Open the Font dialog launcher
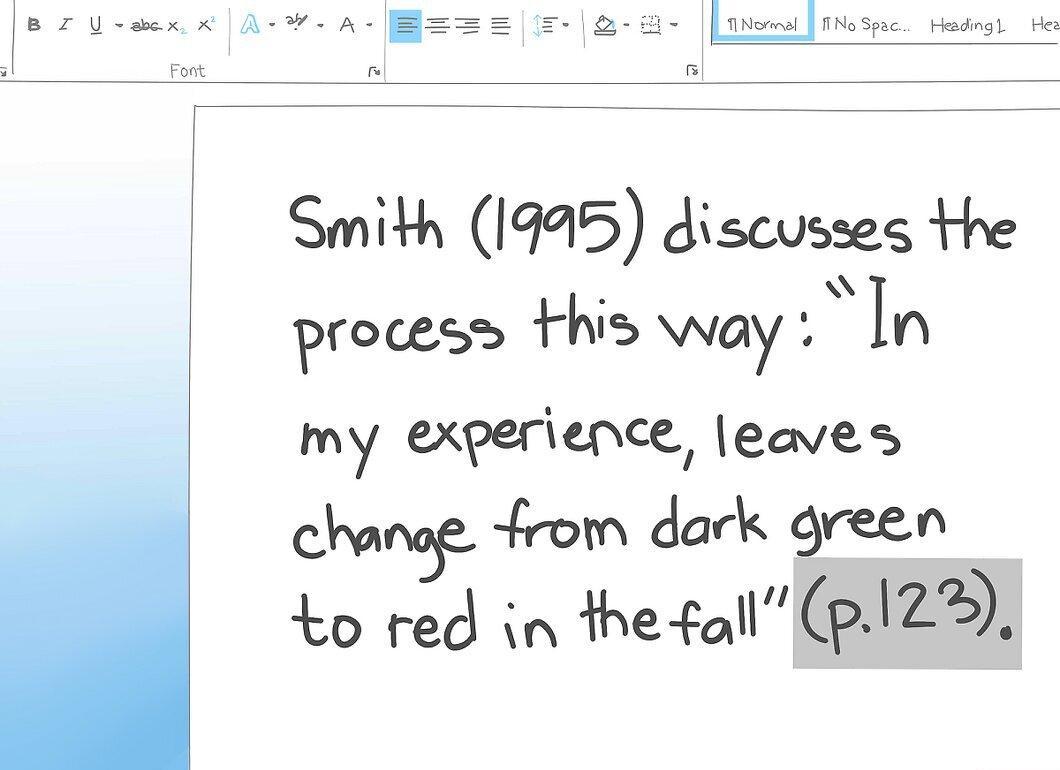 (374, 71)
